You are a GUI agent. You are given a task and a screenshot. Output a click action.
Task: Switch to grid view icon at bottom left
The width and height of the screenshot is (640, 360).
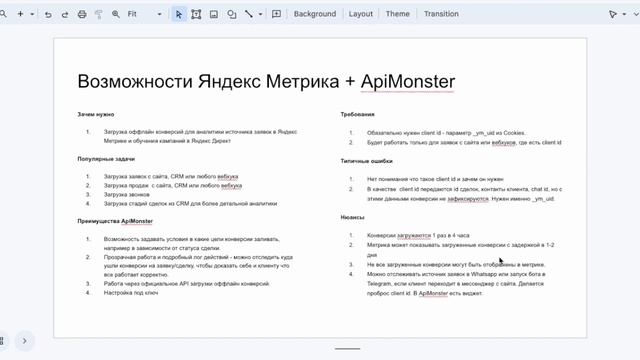click(x=2, y=341)
